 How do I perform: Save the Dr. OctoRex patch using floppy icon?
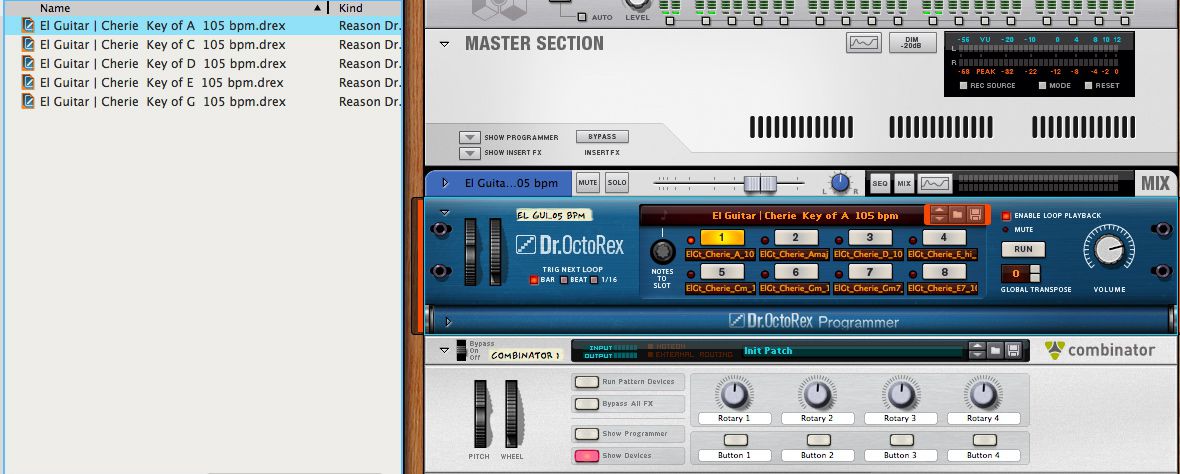coord(975,215)
